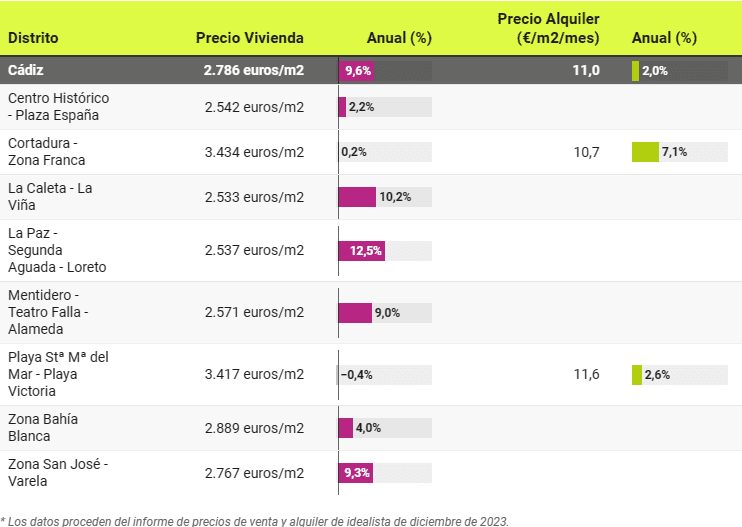Click the 2.889 euros/m2 price cell
Image resolution: width=742 pixels, height=527 pixels.
(x=254, y=428)
